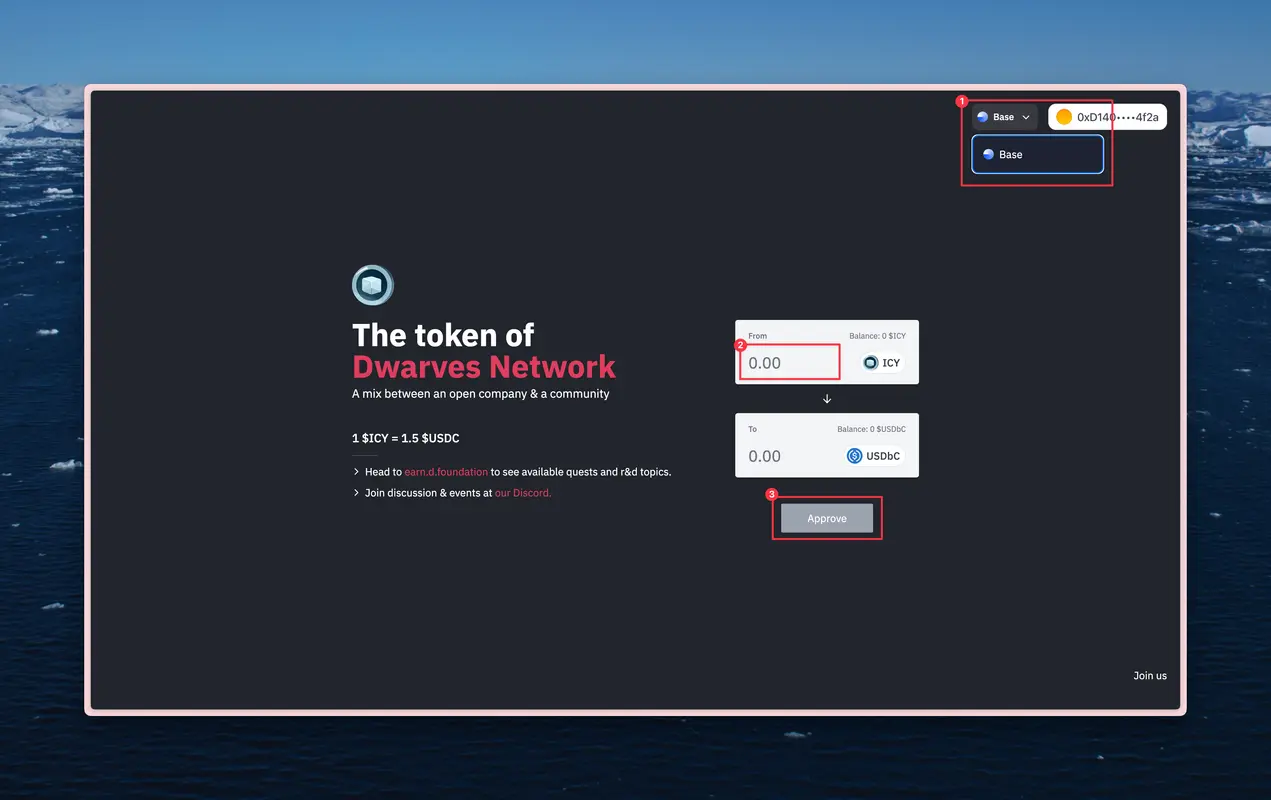Click the To label in swap box

click(753, 429)
